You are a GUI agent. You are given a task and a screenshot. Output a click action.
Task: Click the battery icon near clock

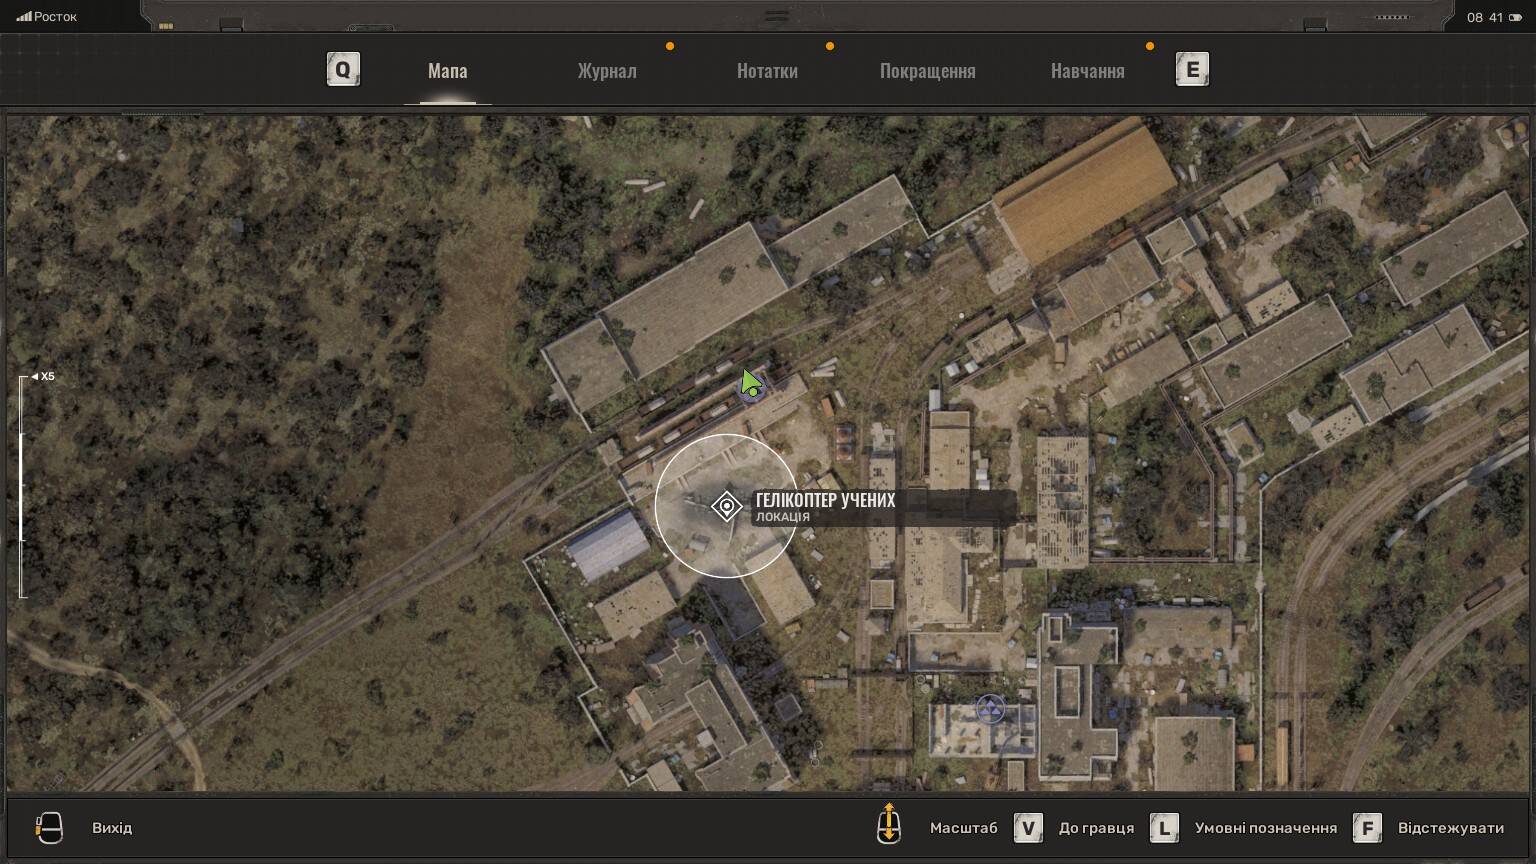[1515, 17]
